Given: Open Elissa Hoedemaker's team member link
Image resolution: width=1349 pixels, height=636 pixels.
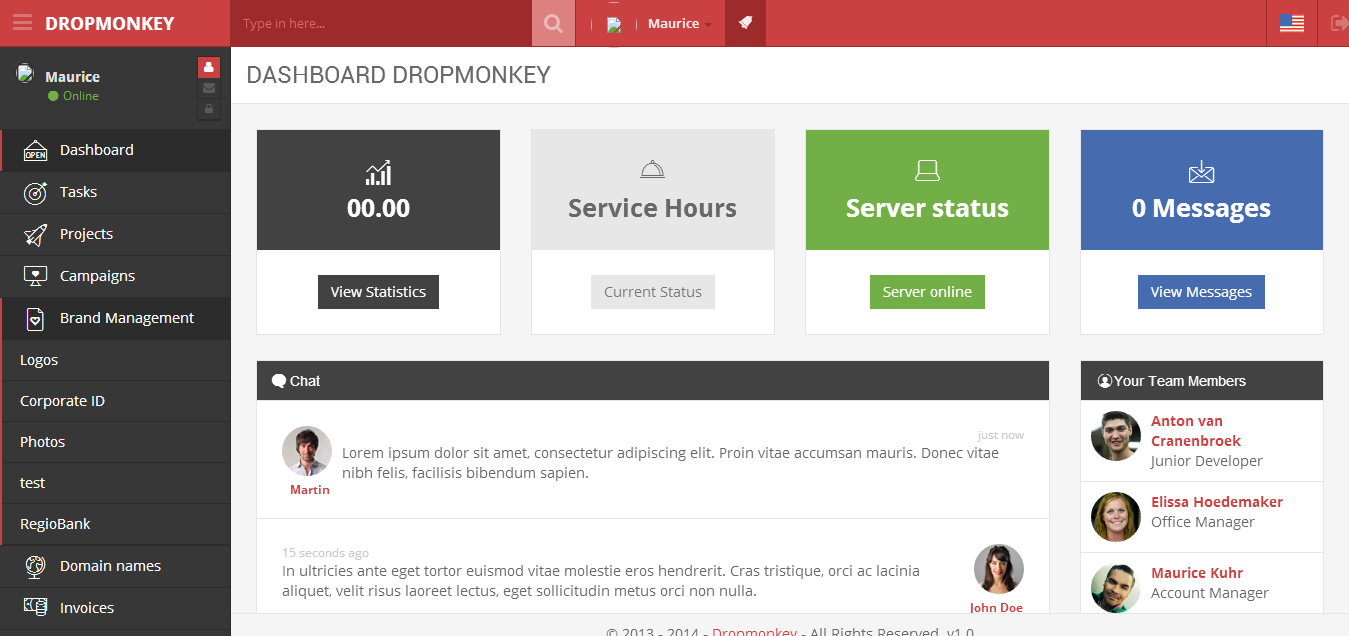Looking at the screenshot, I should pos(1216,502).
